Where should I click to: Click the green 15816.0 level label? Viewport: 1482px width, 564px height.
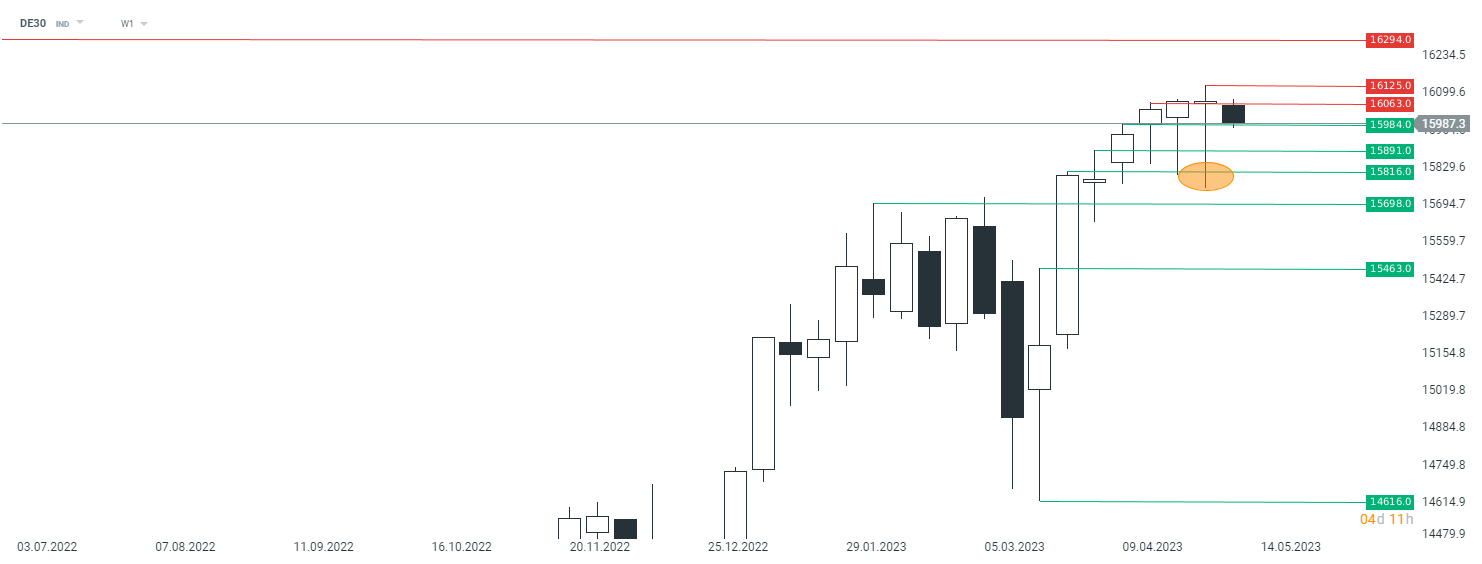pos(1390,172)
